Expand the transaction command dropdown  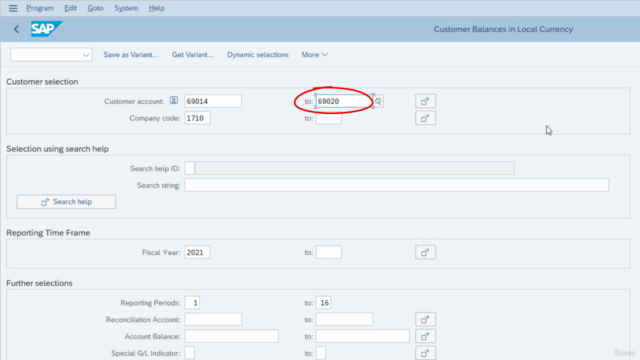[86, 55]
